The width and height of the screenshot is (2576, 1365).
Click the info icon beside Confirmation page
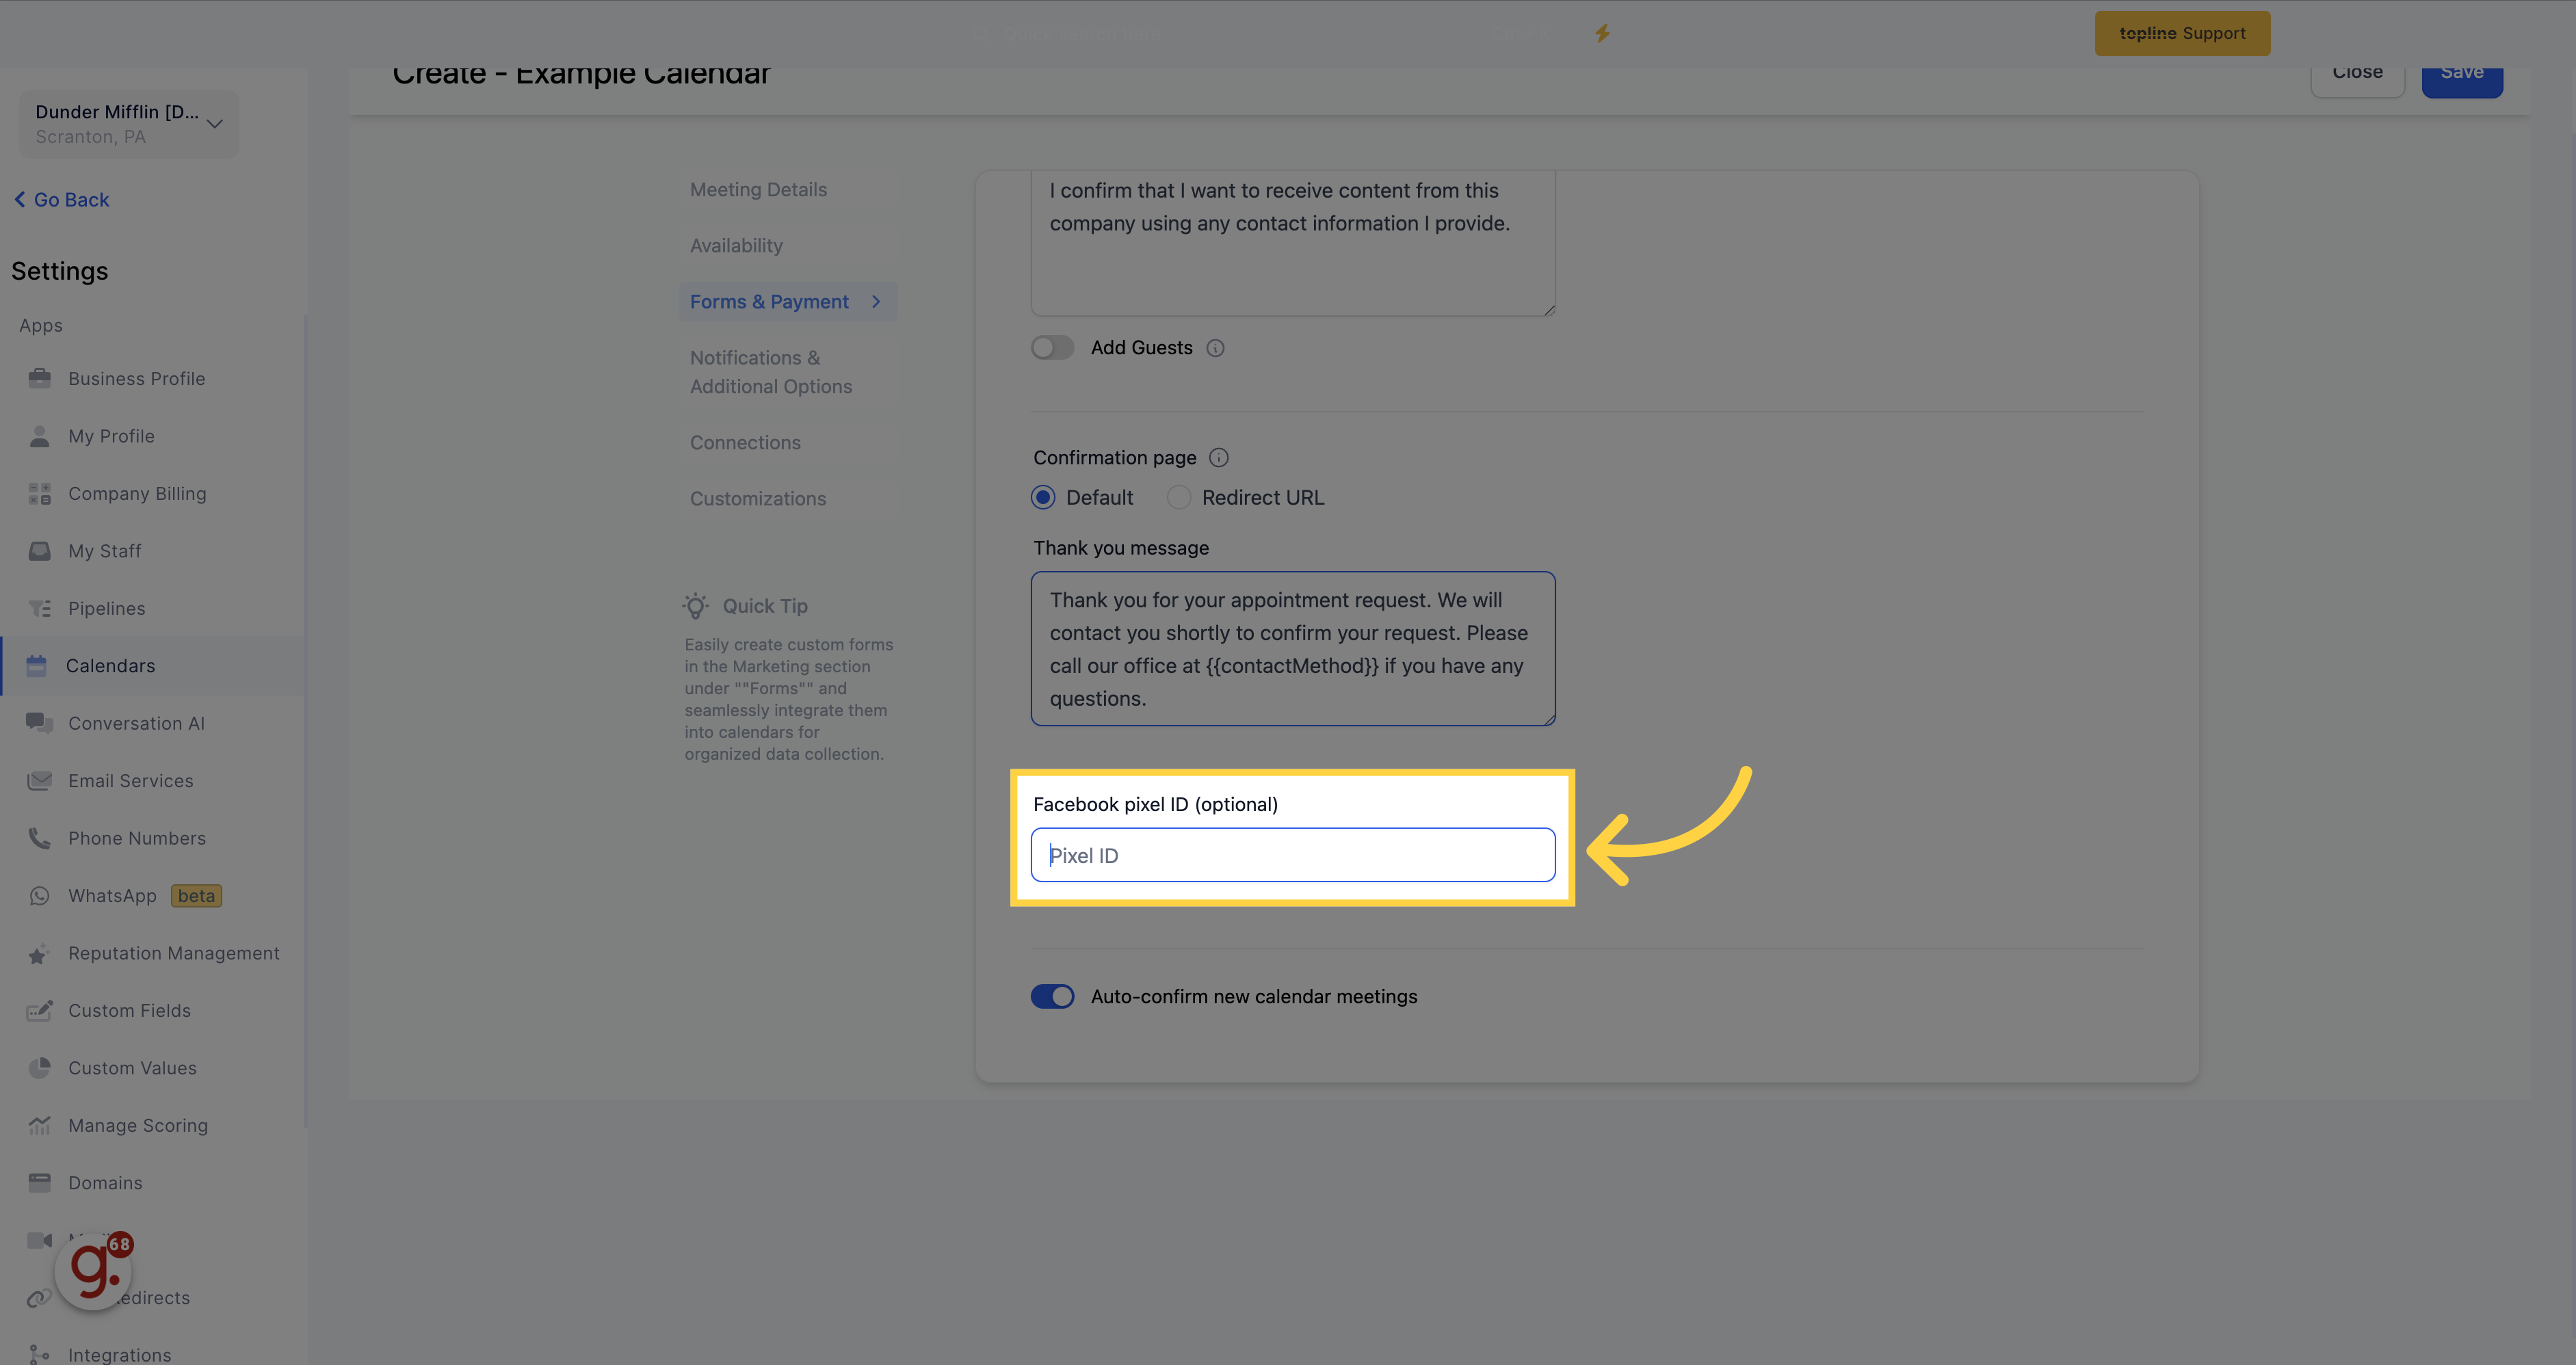[1218, 458]
